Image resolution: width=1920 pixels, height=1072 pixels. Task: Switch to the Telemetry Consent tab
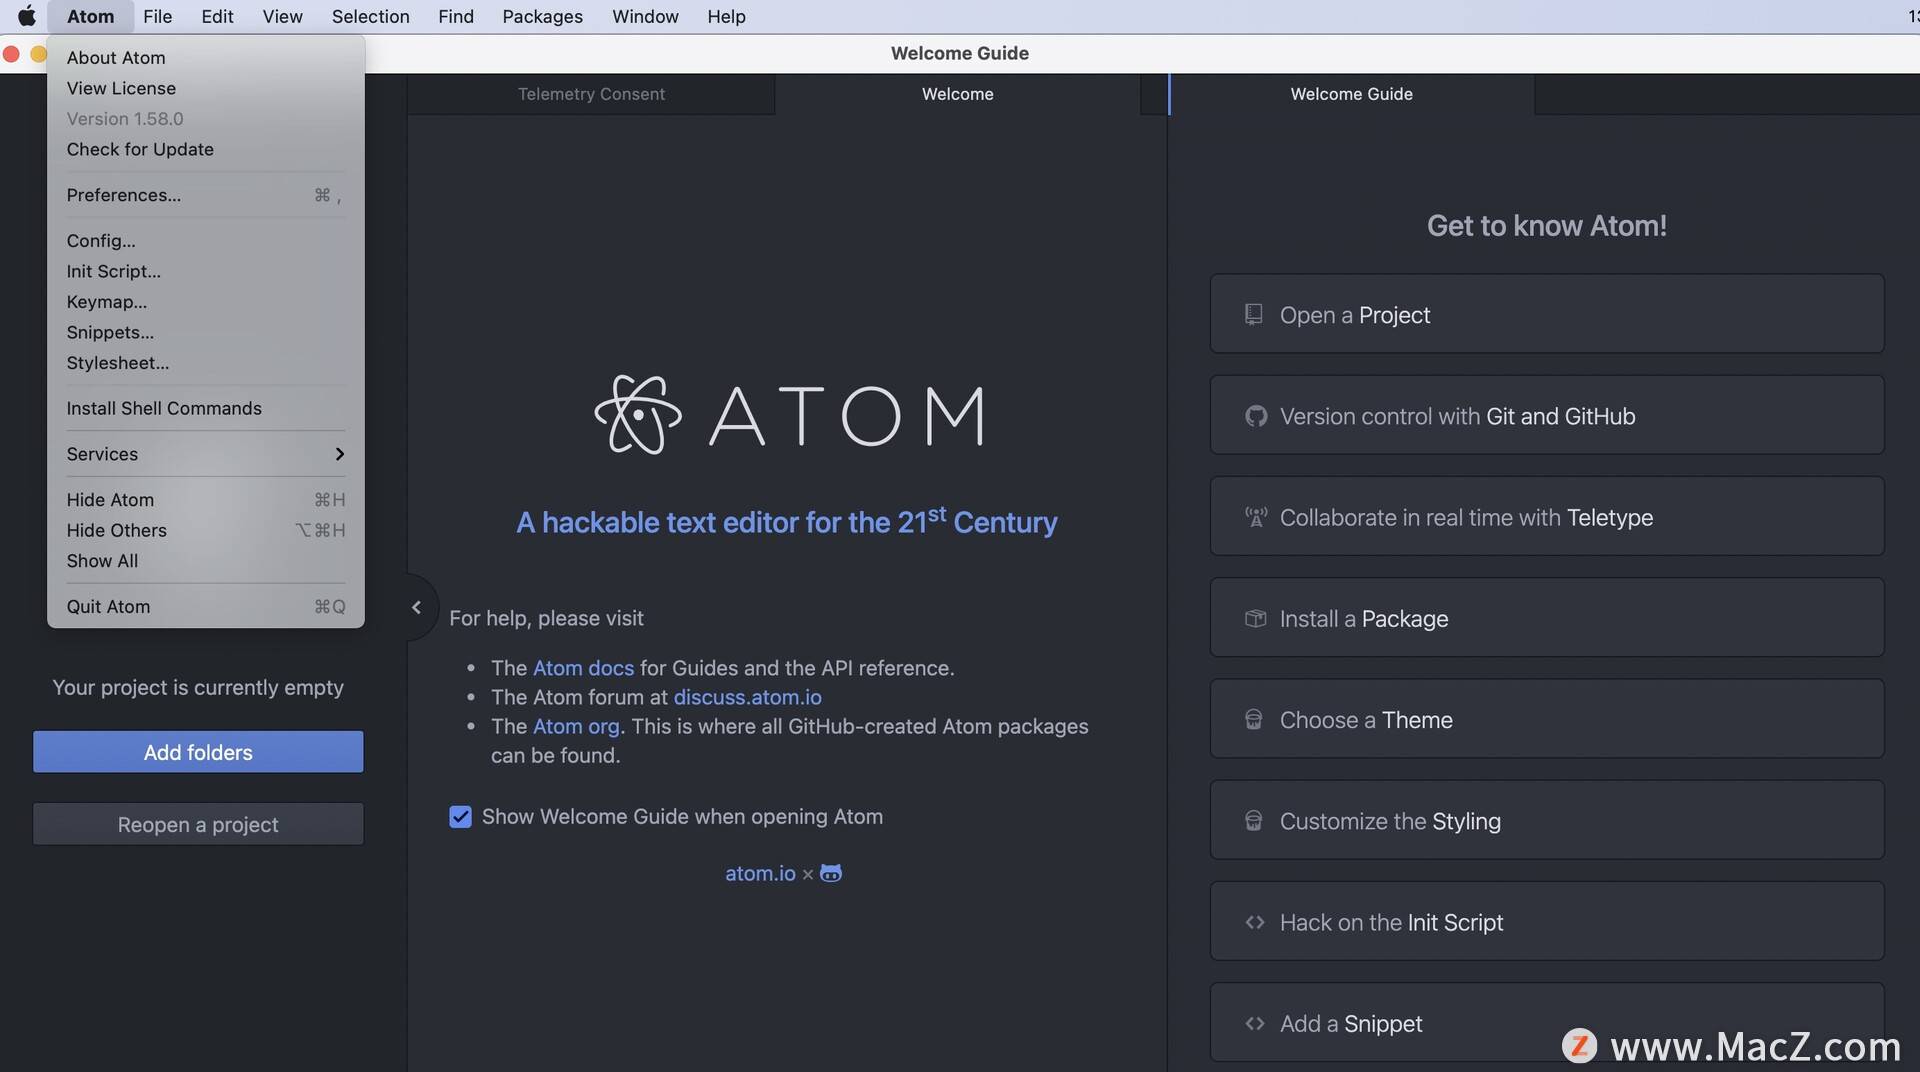pos(591,94)
